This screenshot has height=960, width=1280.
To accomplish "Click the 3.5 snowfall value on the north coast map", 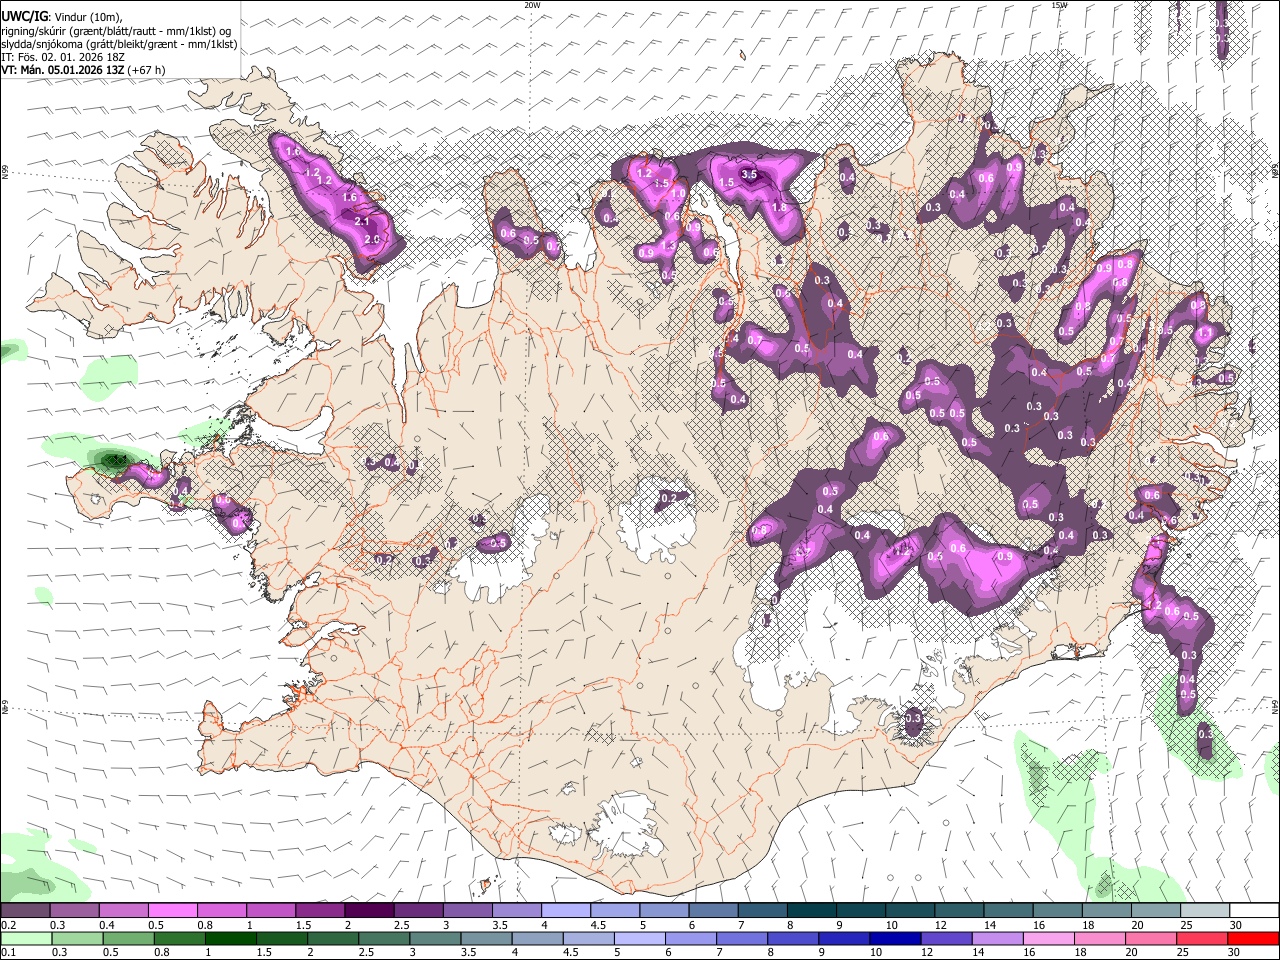I will point(750,174).
